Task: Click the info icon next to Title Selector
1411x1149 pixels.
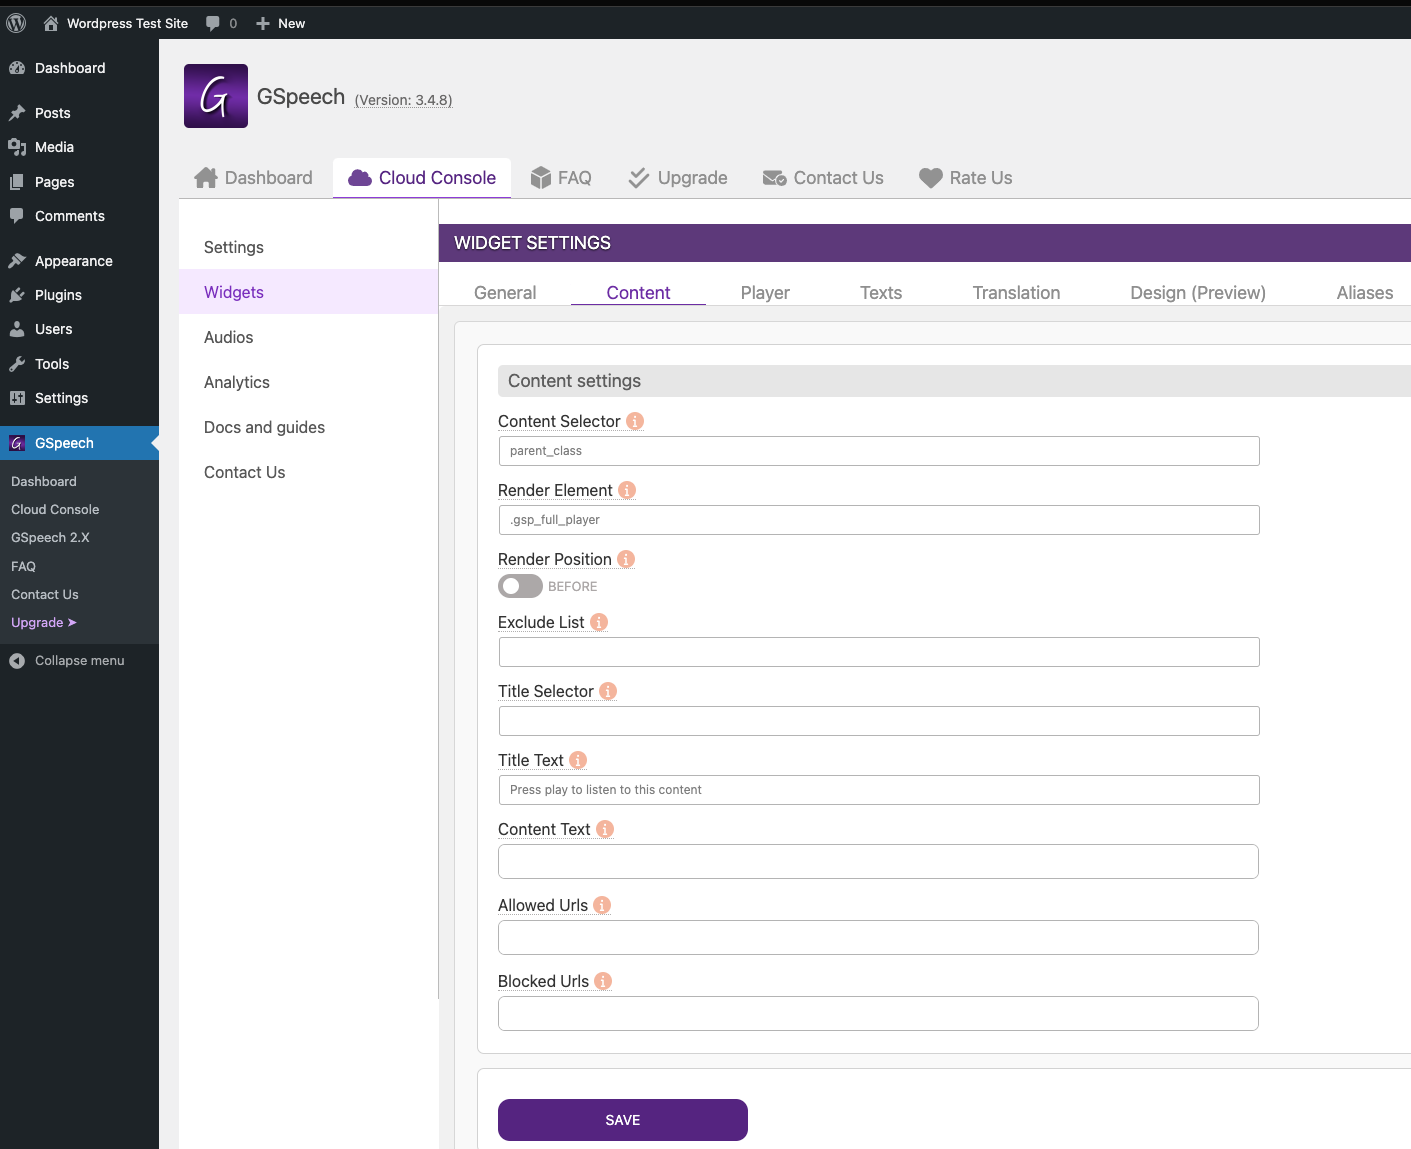Action: 608,691
